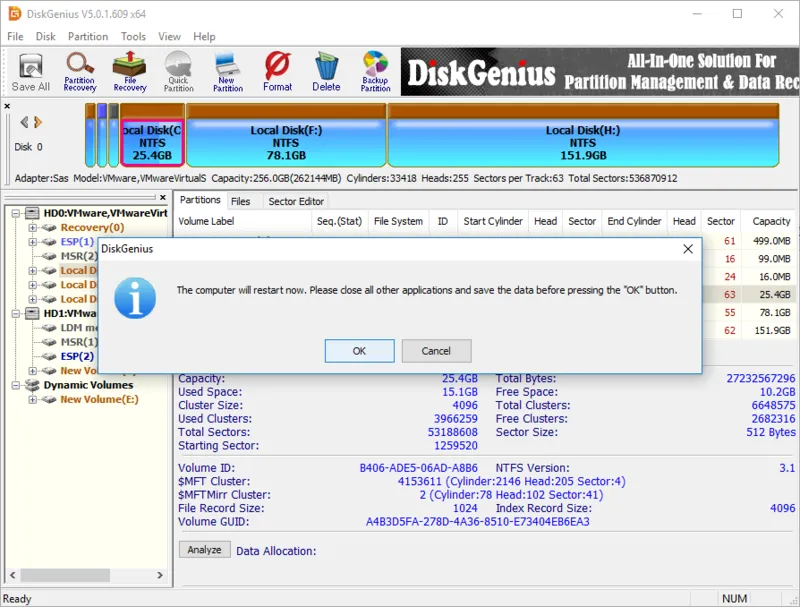This screenshot has height=607, width=800.
Task: Open the File Recovery tool
Action: click(129, 71)
